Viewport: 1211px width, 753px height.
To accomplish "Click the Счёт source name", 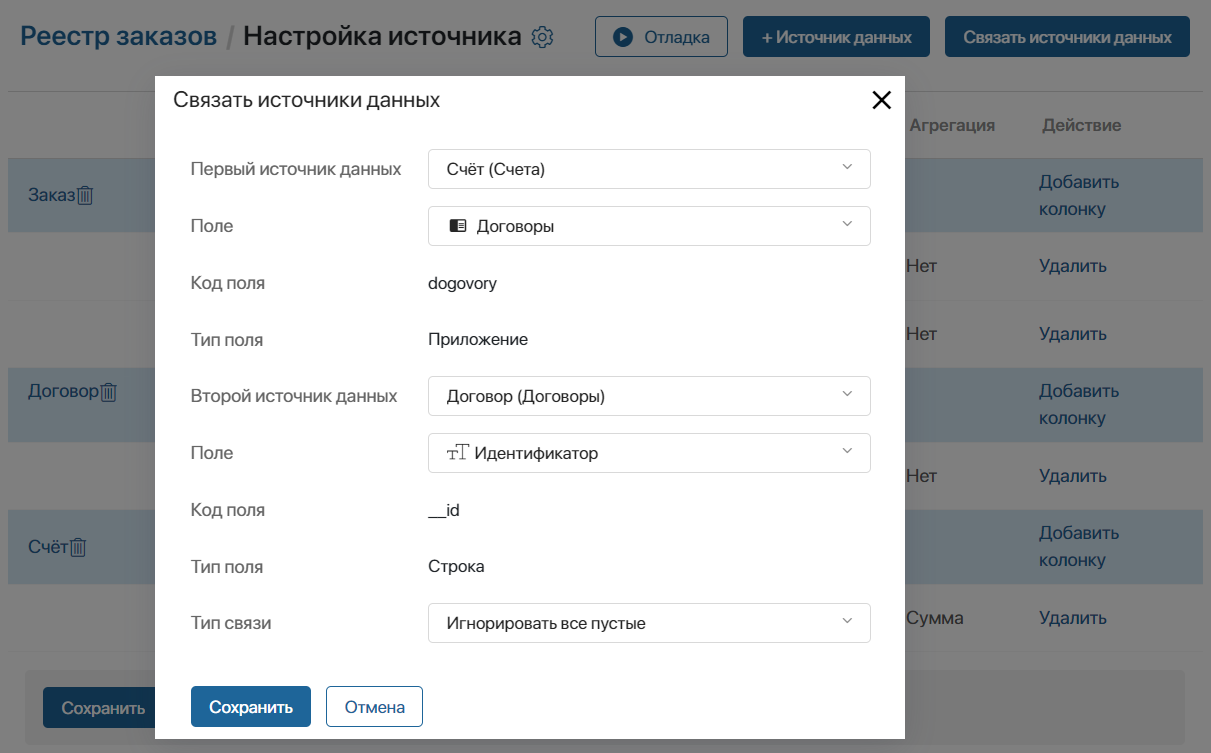I will (48, 547).
